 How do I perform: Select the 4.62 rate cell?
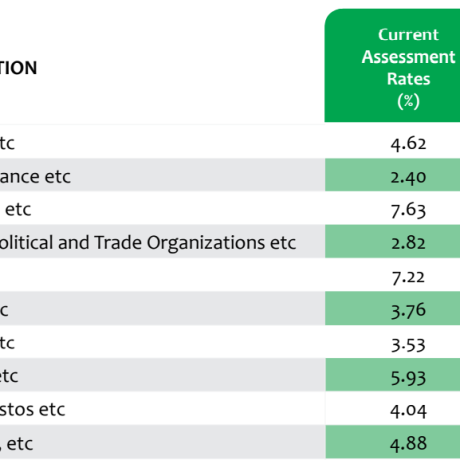point(392,142)
